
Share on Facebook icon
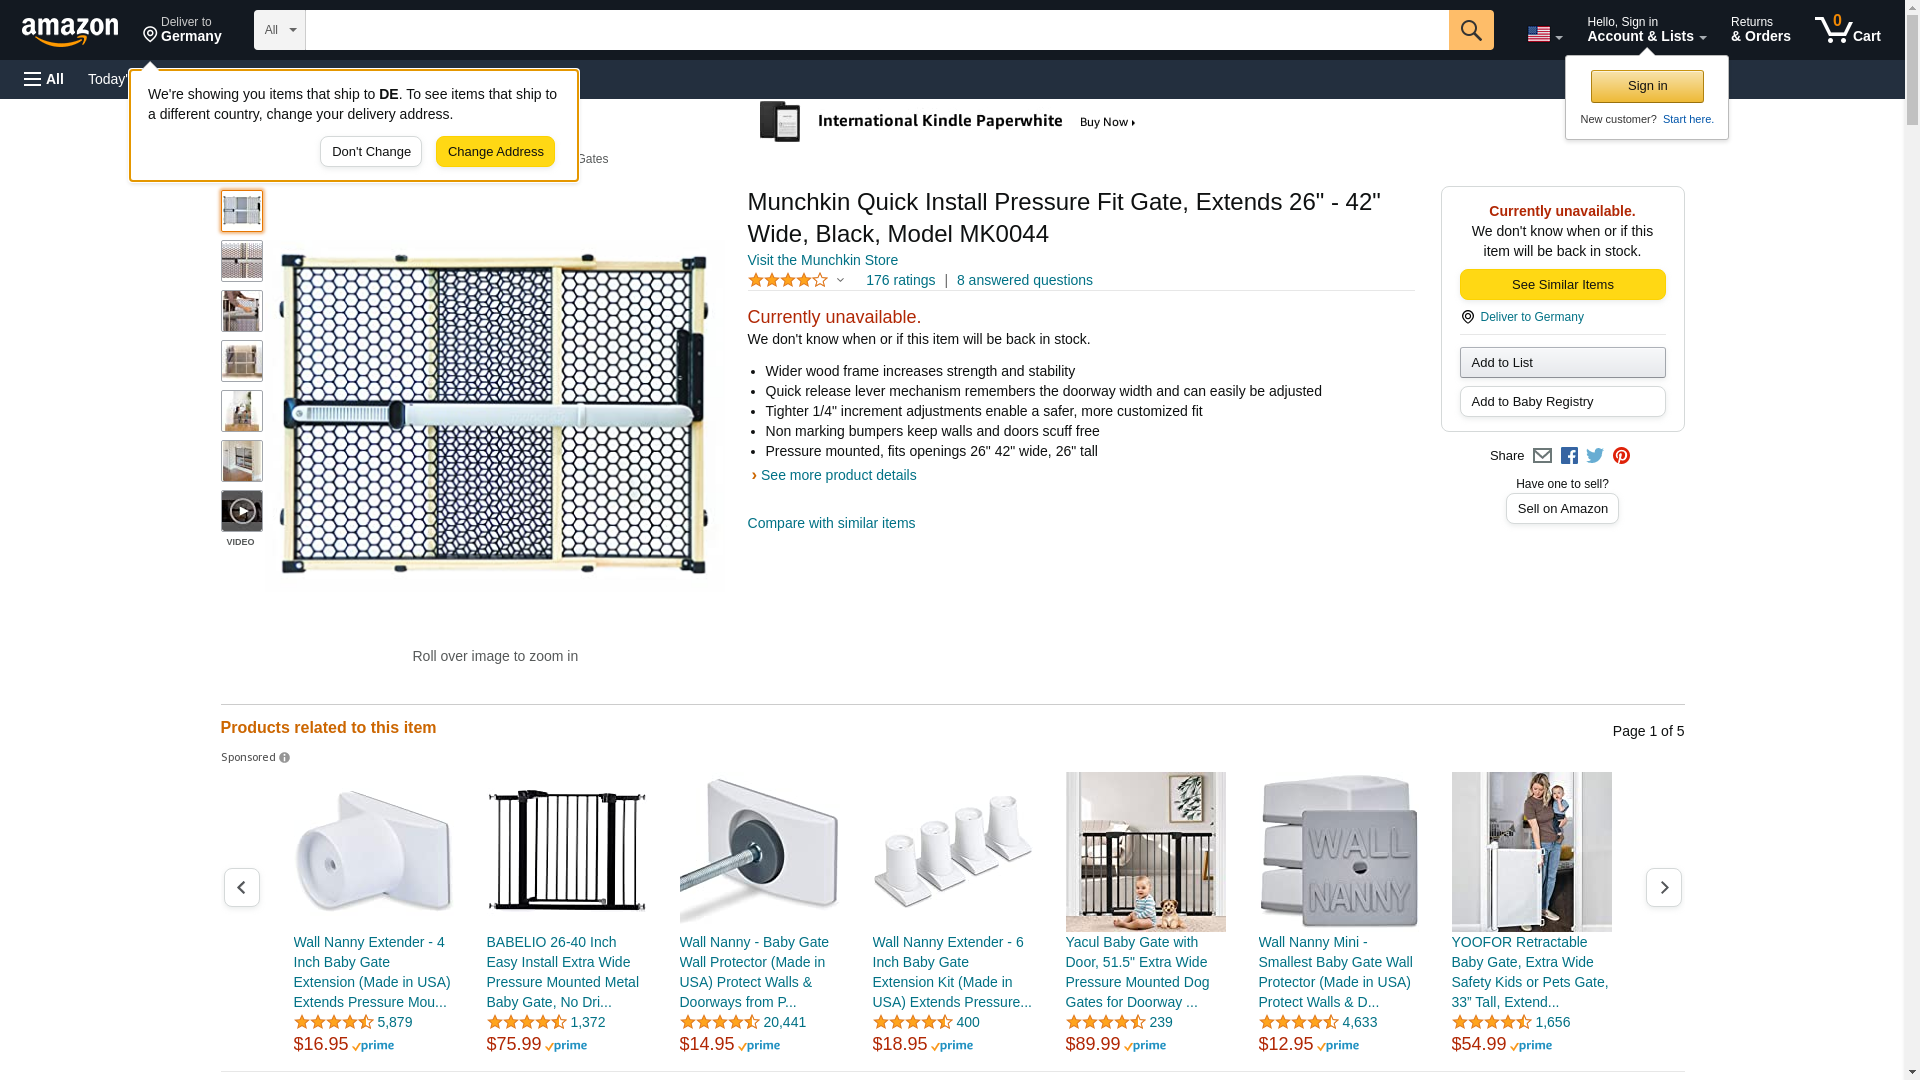1569,456
